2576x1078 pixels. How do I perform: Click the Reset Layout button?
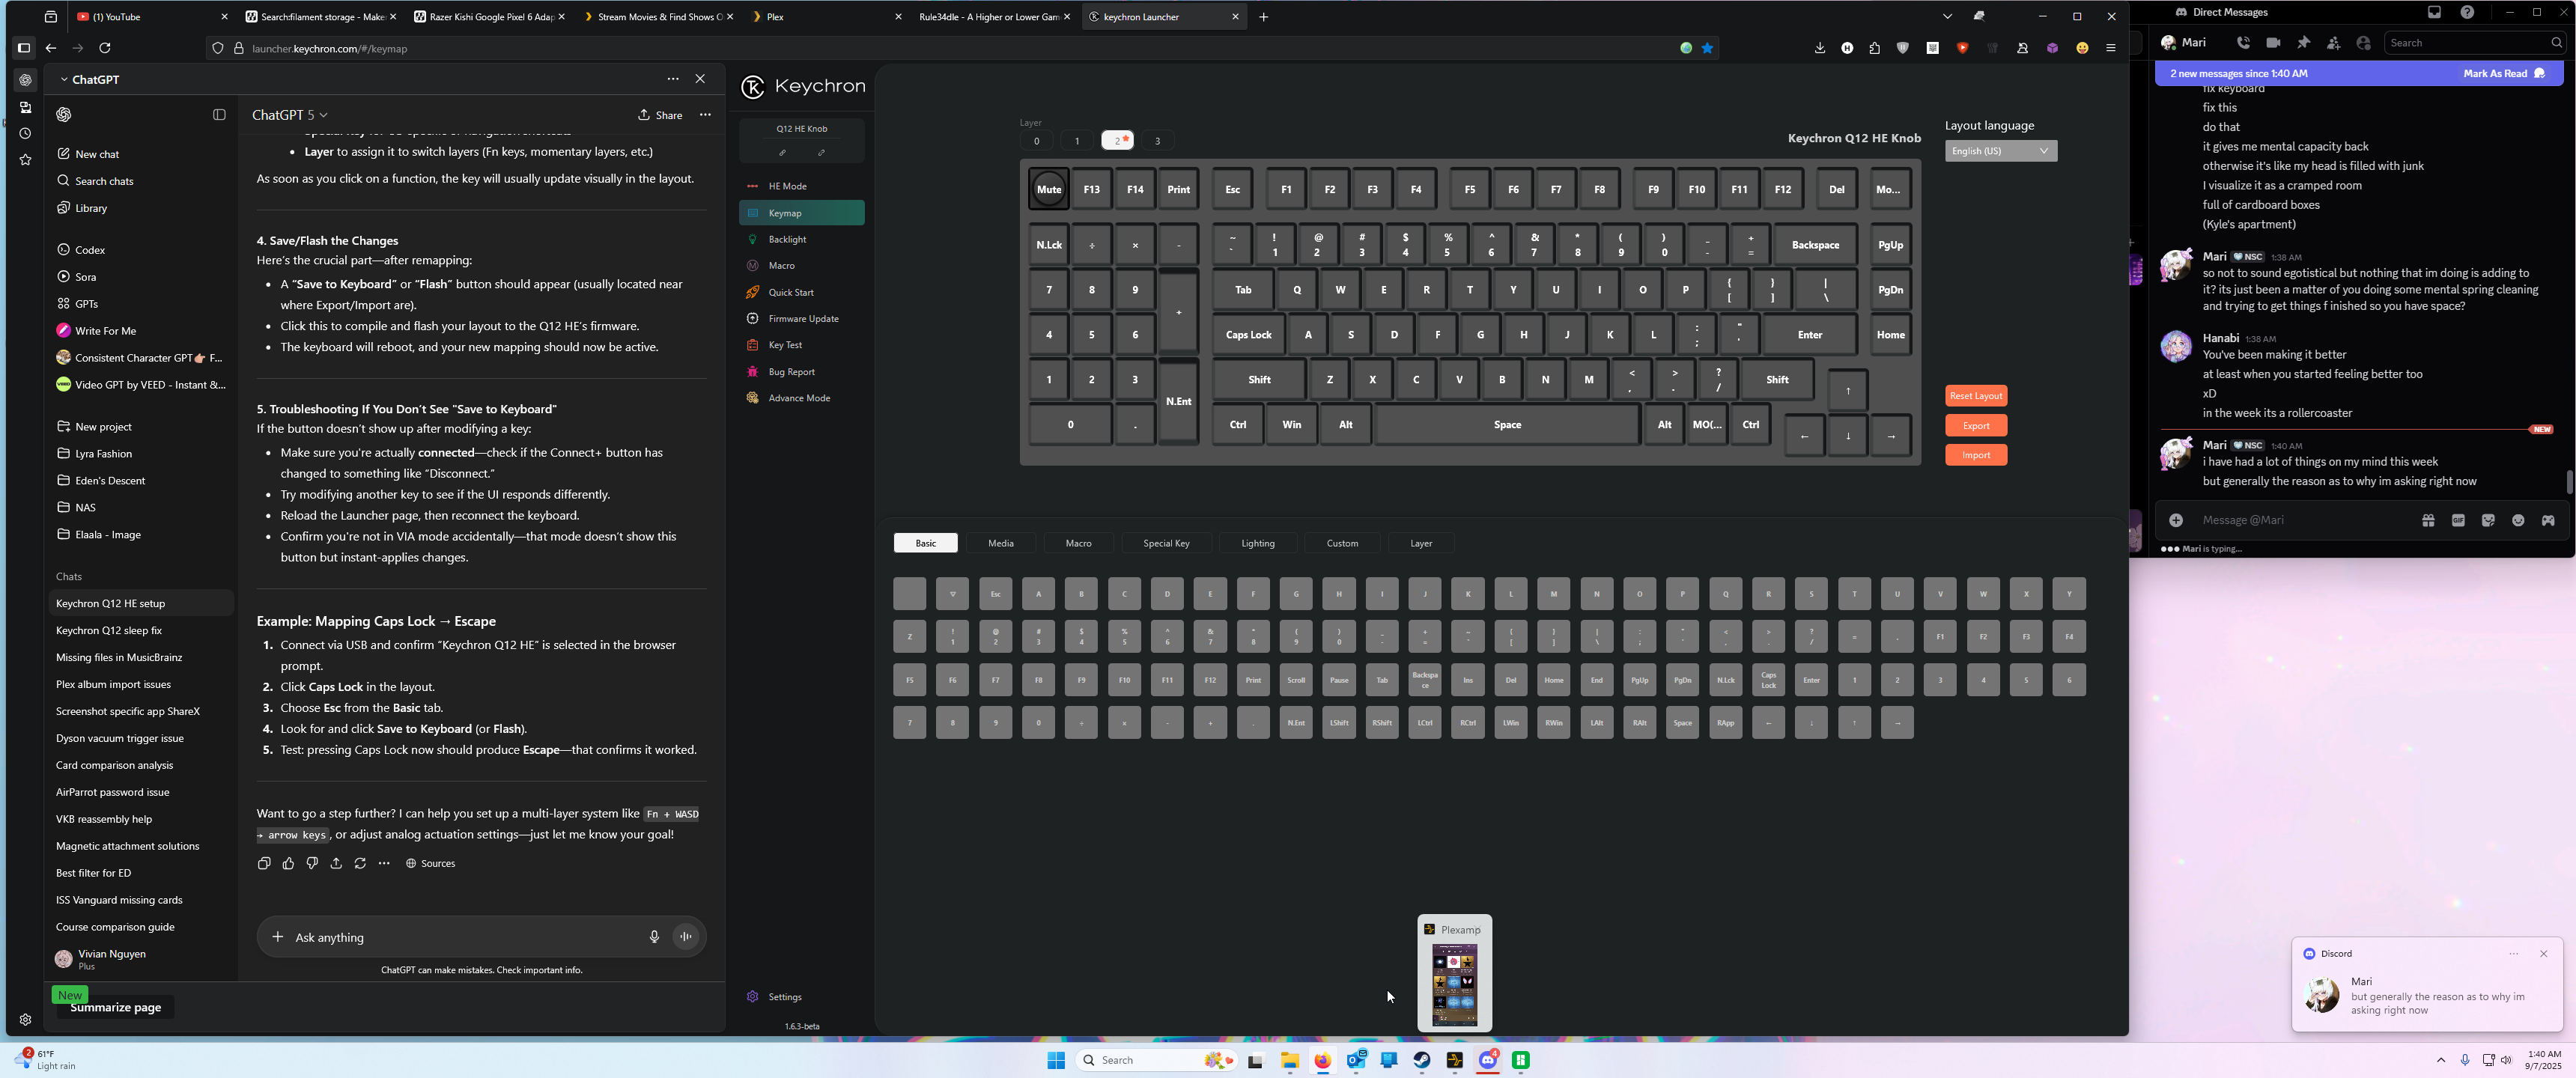1975,396
